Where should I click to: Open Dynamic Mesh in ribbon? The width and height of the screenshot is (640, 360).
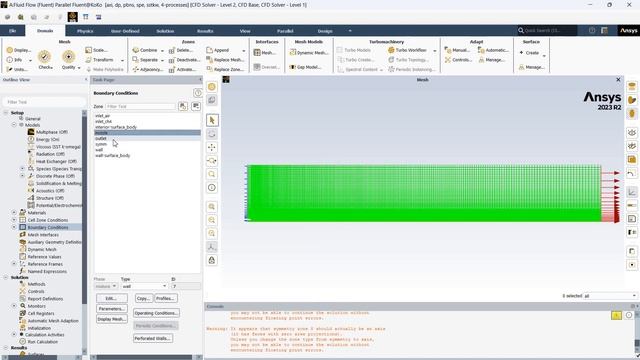309,53
